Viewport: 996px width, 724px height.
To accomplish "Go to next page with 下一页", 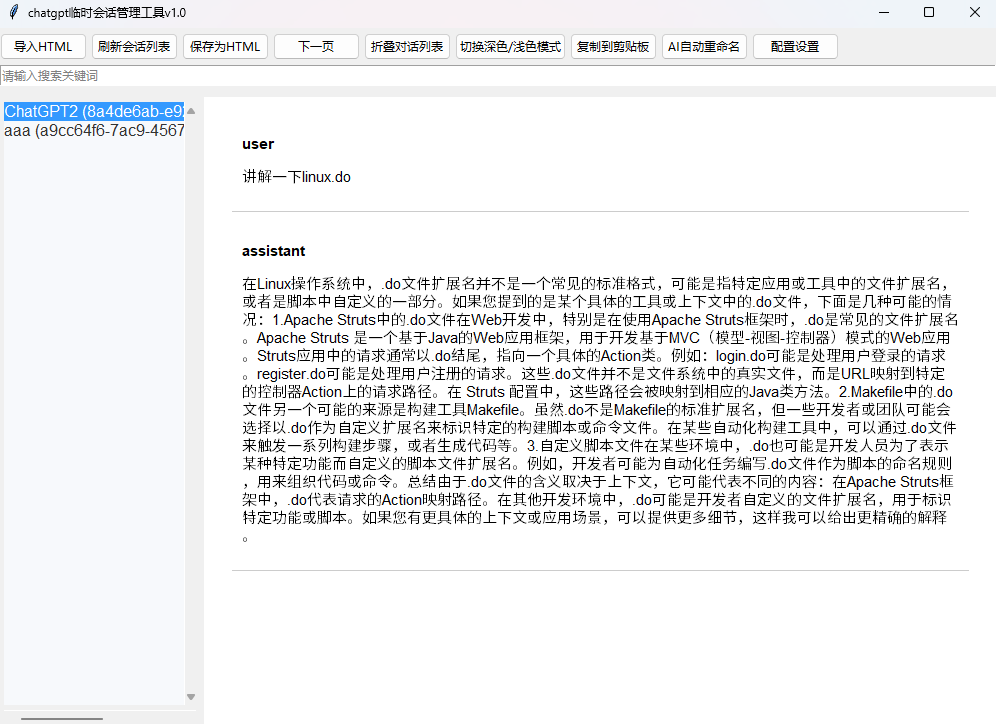I will click(x=316, y=46).
